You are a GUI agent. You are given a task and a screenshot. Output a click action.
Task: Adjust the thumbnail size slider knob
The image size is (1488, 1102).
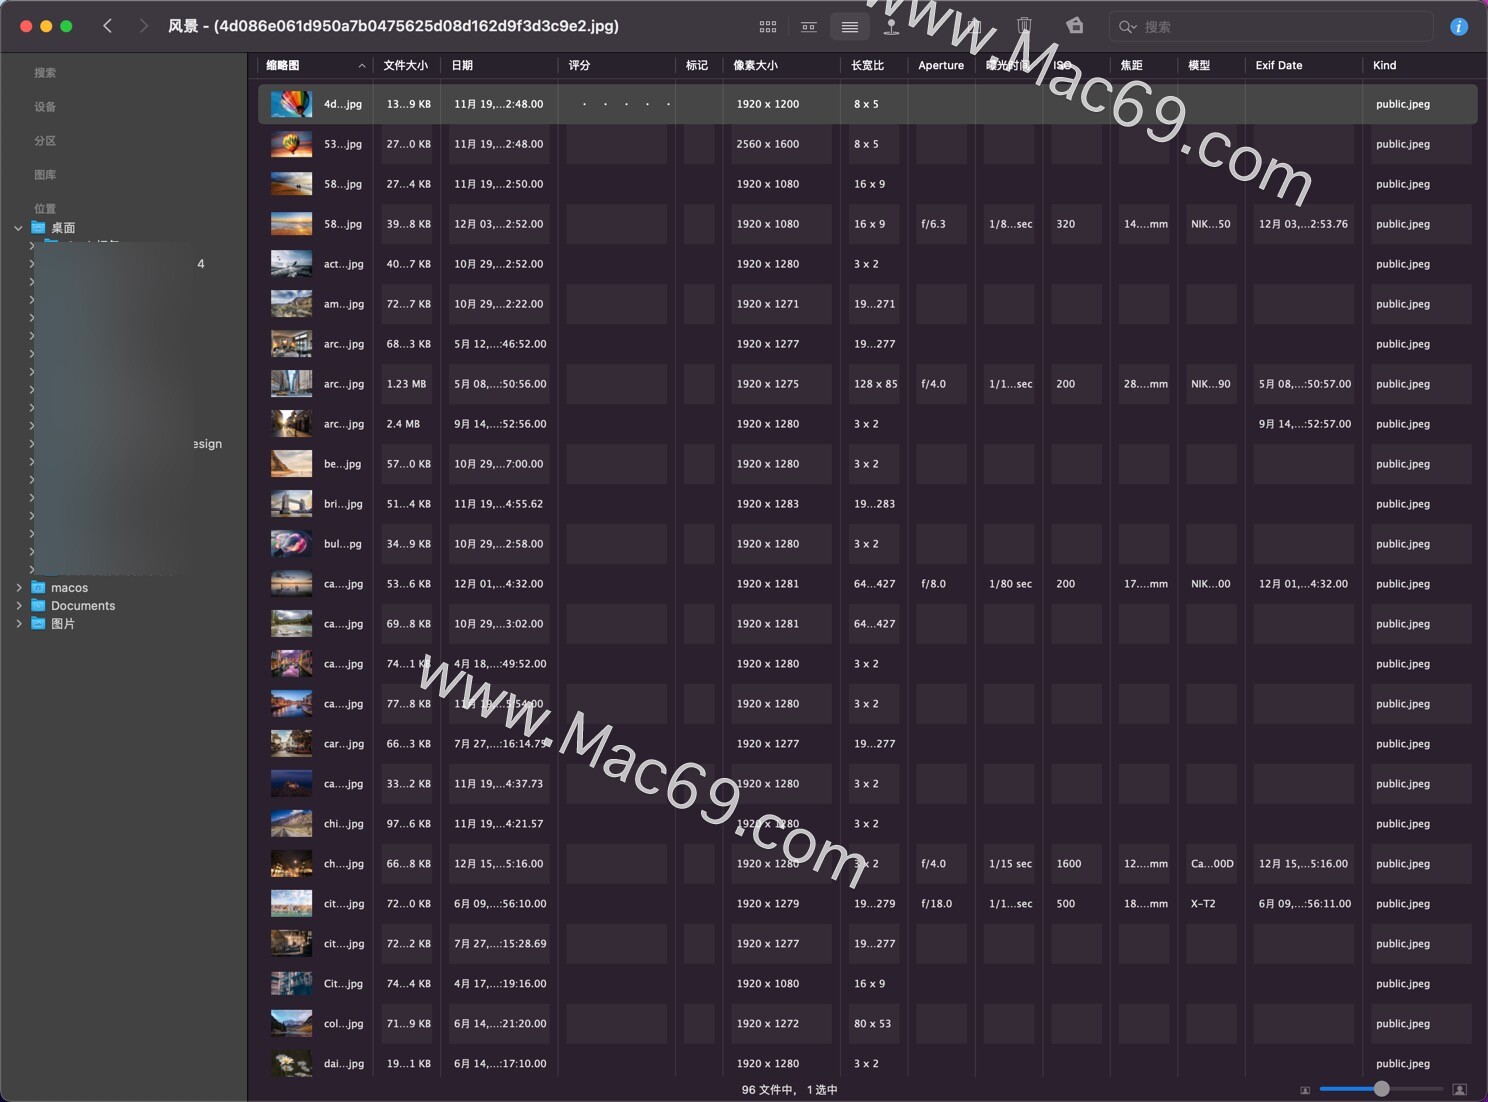tap(1381, 1089)
